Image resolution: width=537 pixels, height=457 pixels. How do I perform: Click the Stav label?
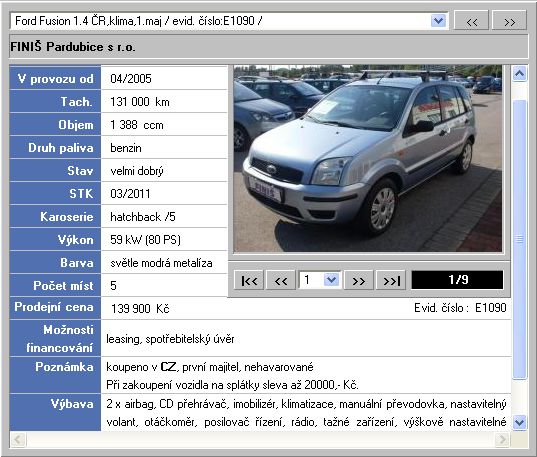coord(80,171)
